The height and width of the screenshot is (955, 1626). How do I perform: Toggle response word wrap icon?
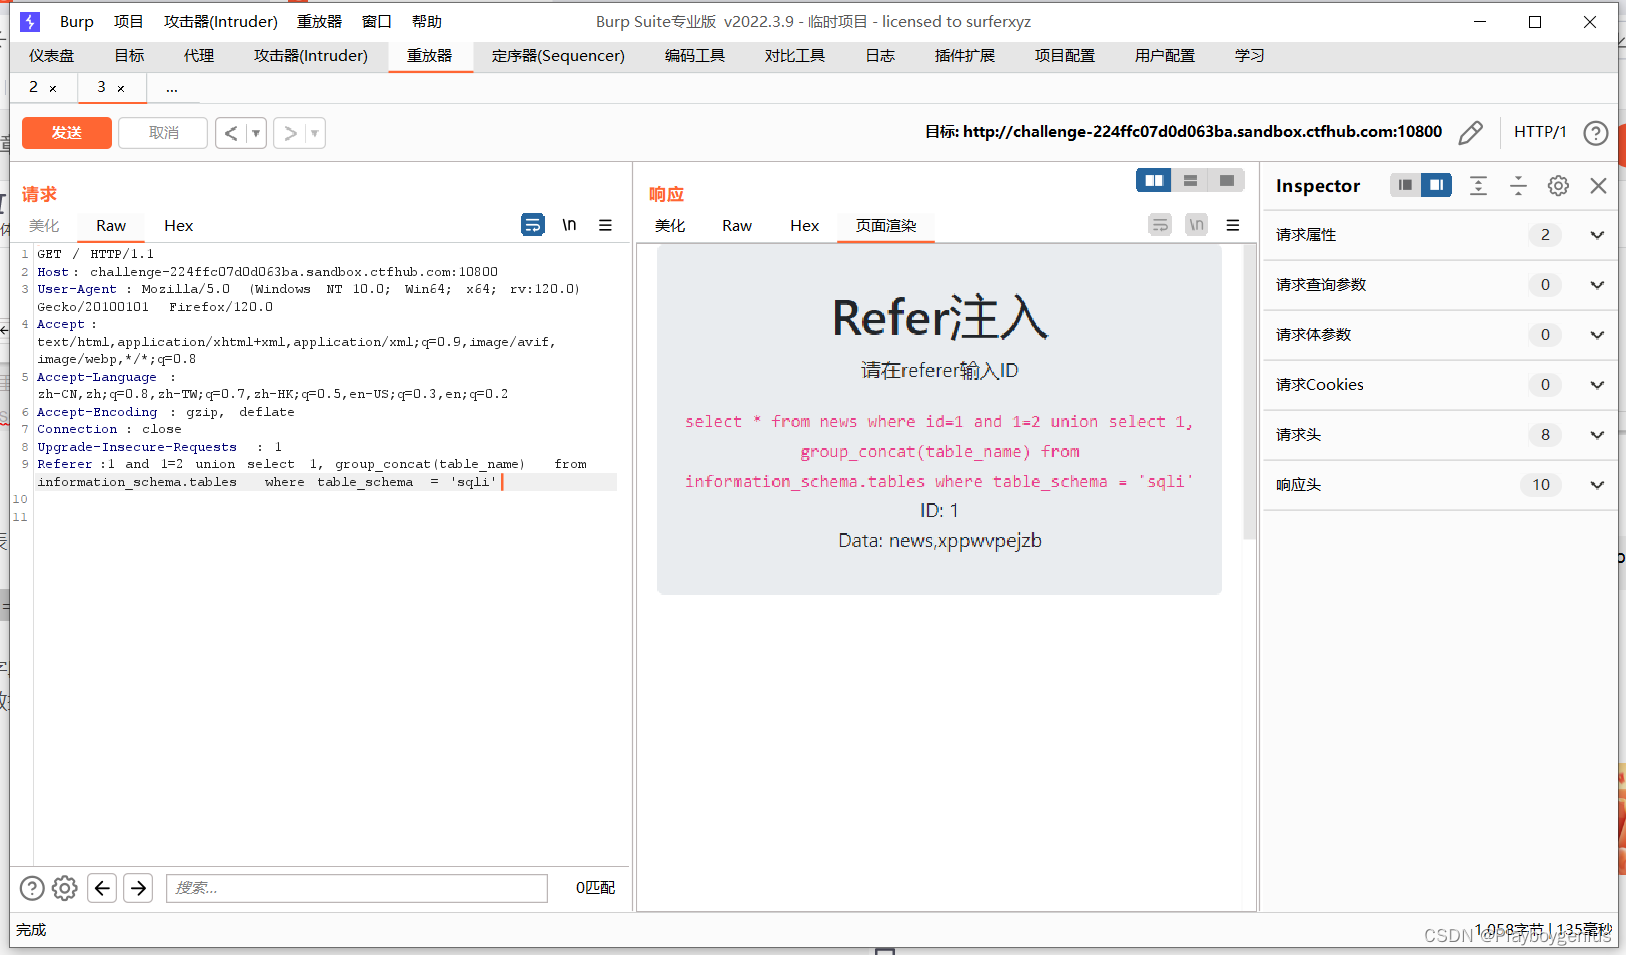[x=1160, y=225]
